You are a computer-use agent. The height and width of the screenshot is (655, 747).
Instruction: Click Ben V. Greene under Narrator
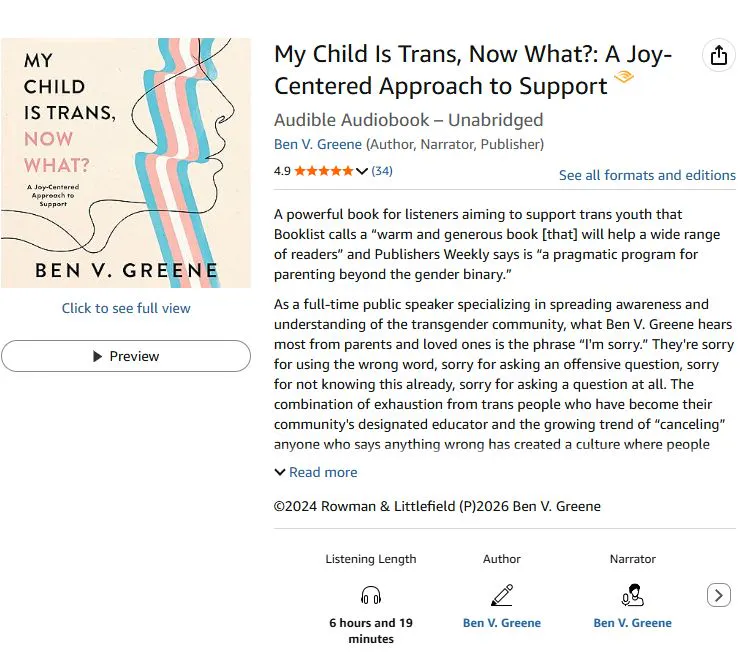(632, 623)
